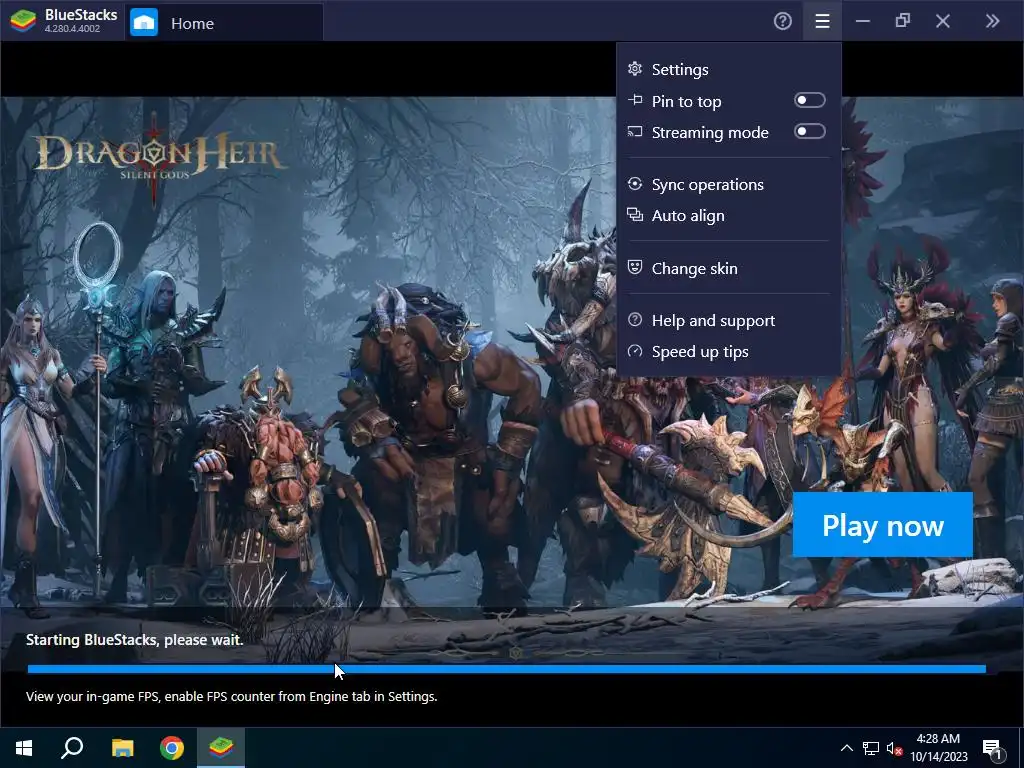The image size is (1024, 768).
Task: Restore down the BlueStacks window
Action: pos(903,22)
